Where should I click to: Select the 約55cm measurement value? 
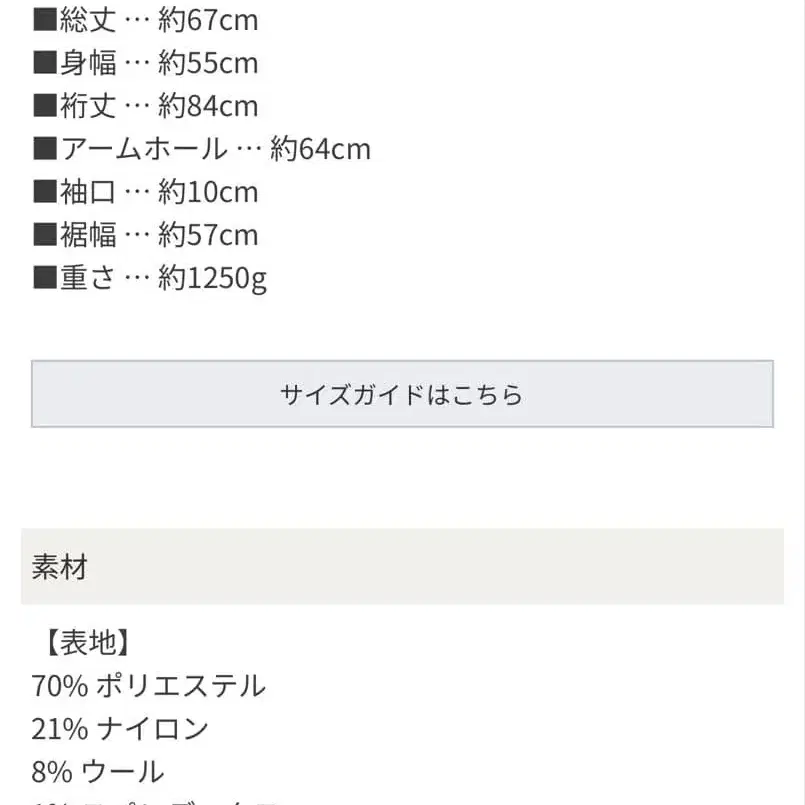click(206, 62)
